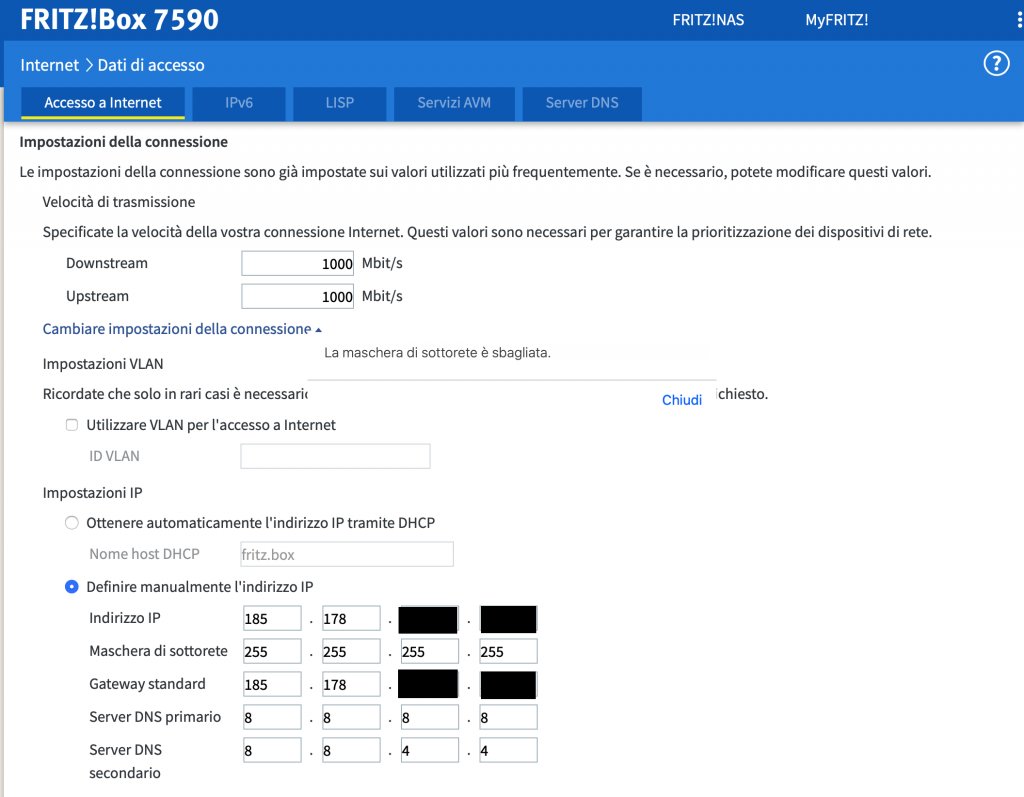Switch to the IPv6 tab
The image size is (1024, 797).
pos(239,103)
